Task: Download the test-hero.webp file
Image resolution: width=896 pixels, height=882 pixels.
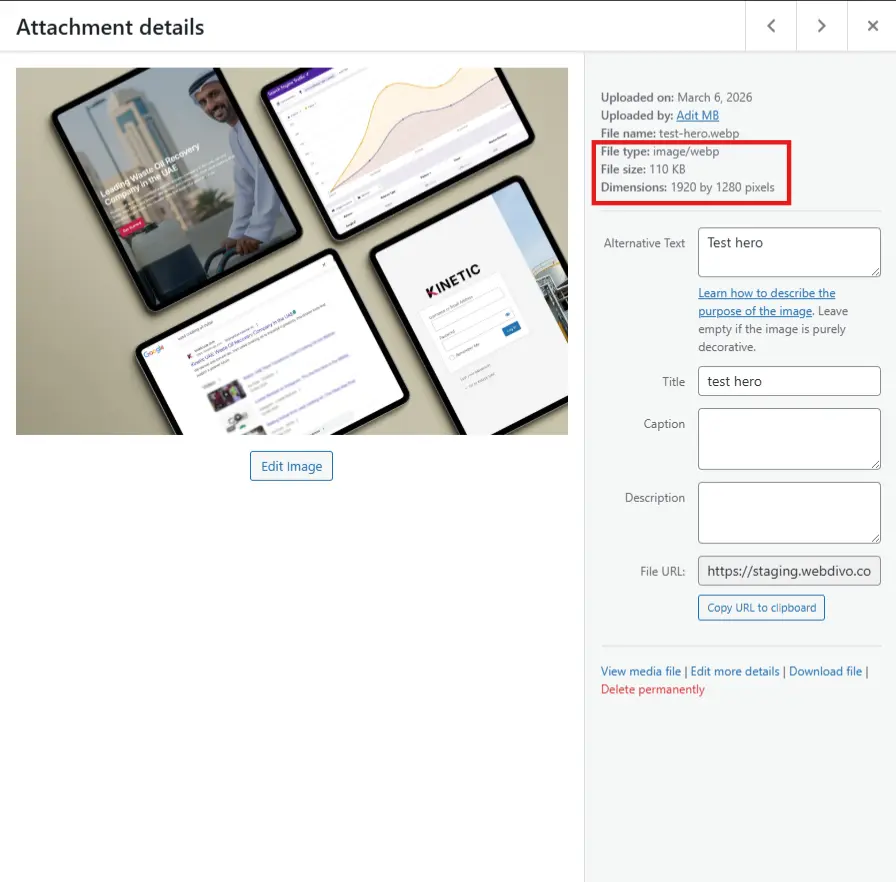Action: pyautogui.click(x=826, y=671)
